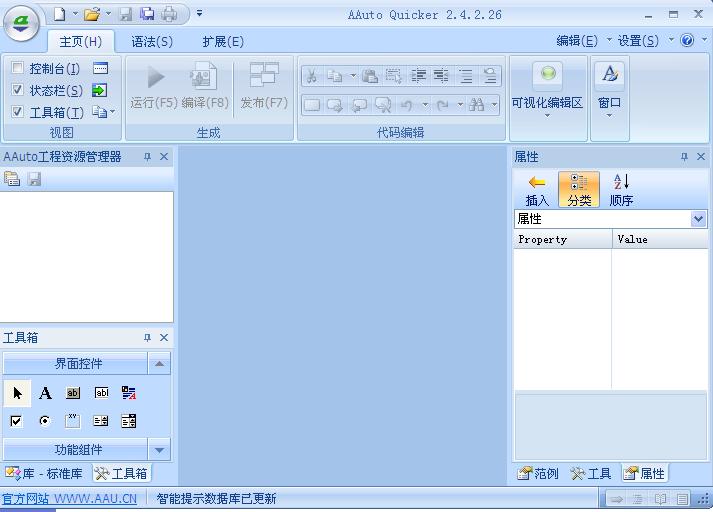Click the cut scissors icon
Viewport: 713px width, 512px height.
pos(311,76)
